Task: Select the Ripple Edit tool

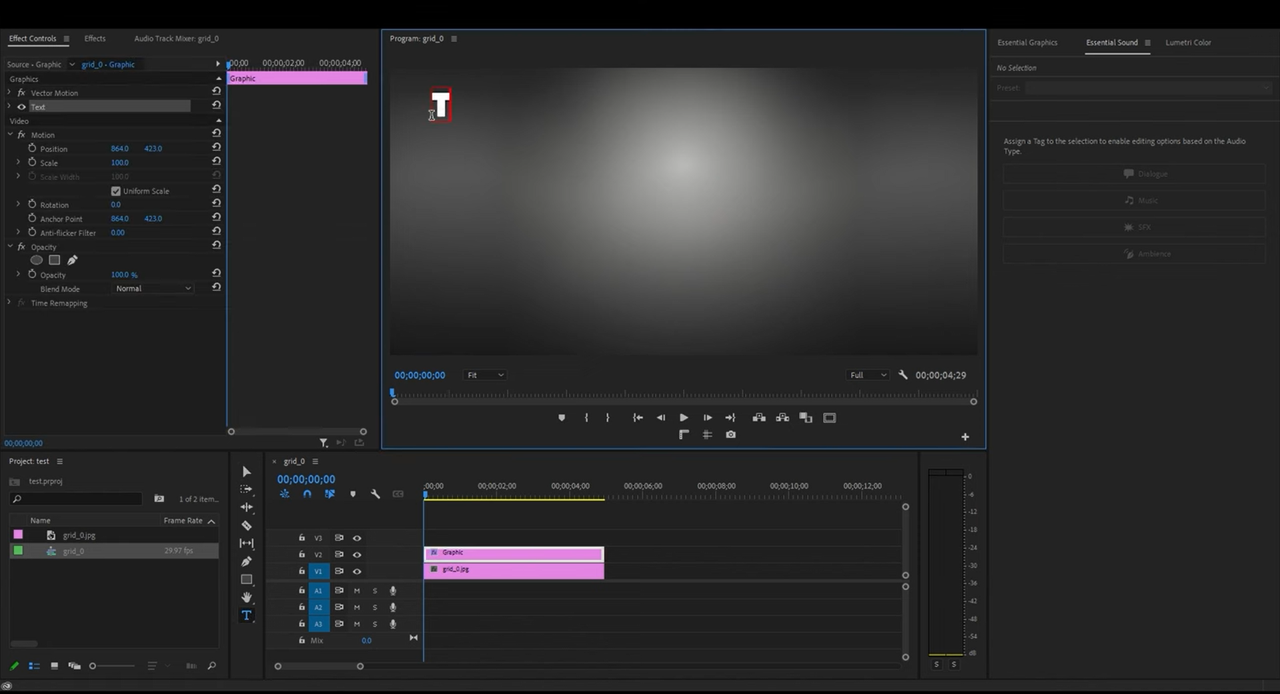Action: click(246, 507)
